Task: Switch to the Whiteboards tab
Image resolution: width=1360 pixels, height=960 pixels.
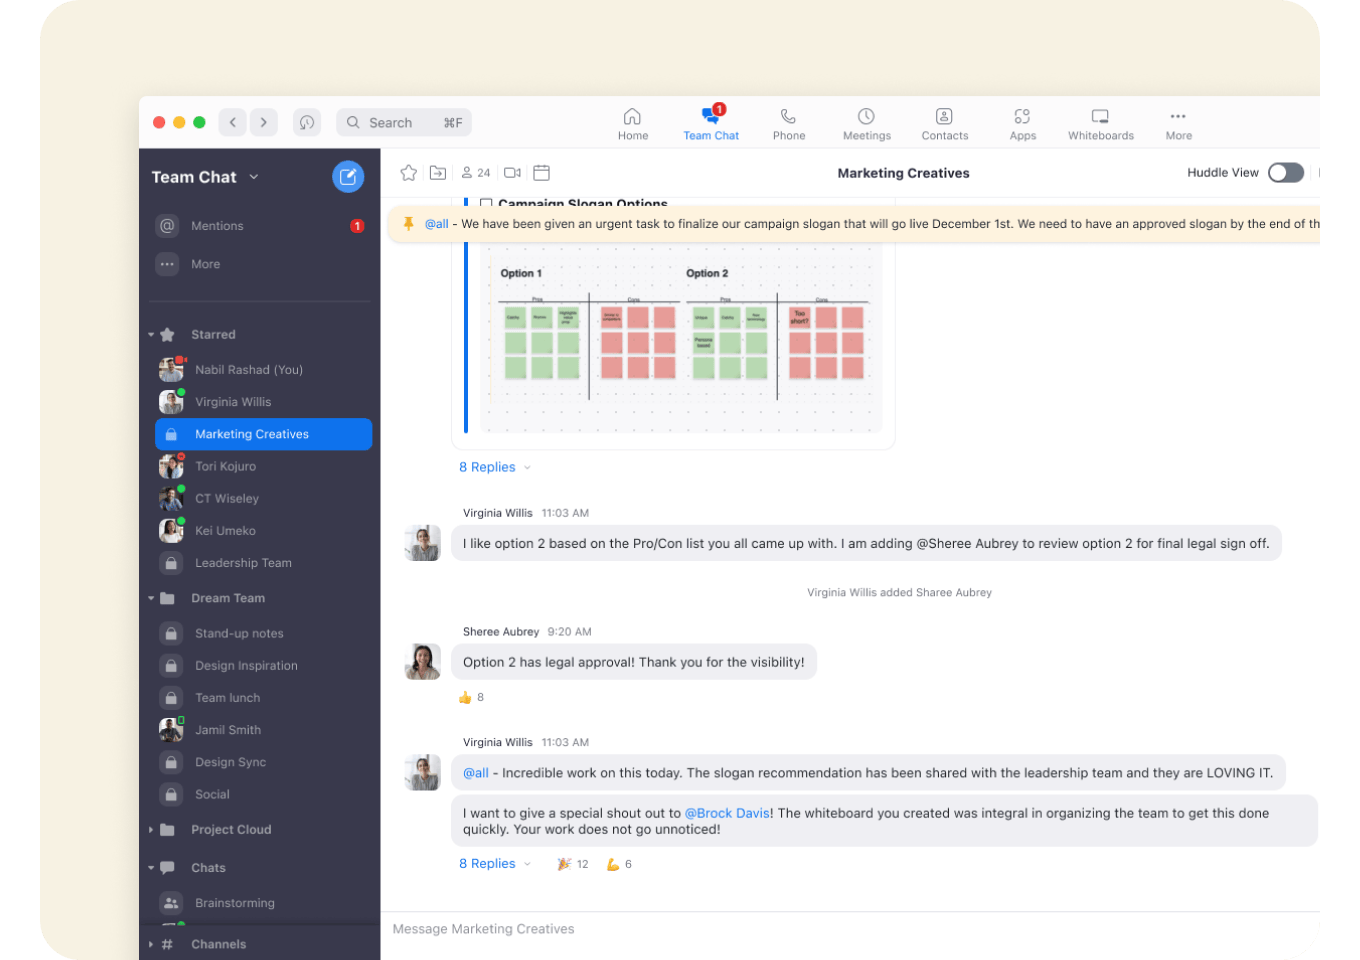Action: pyautogui.click(x=1100, y=124)
